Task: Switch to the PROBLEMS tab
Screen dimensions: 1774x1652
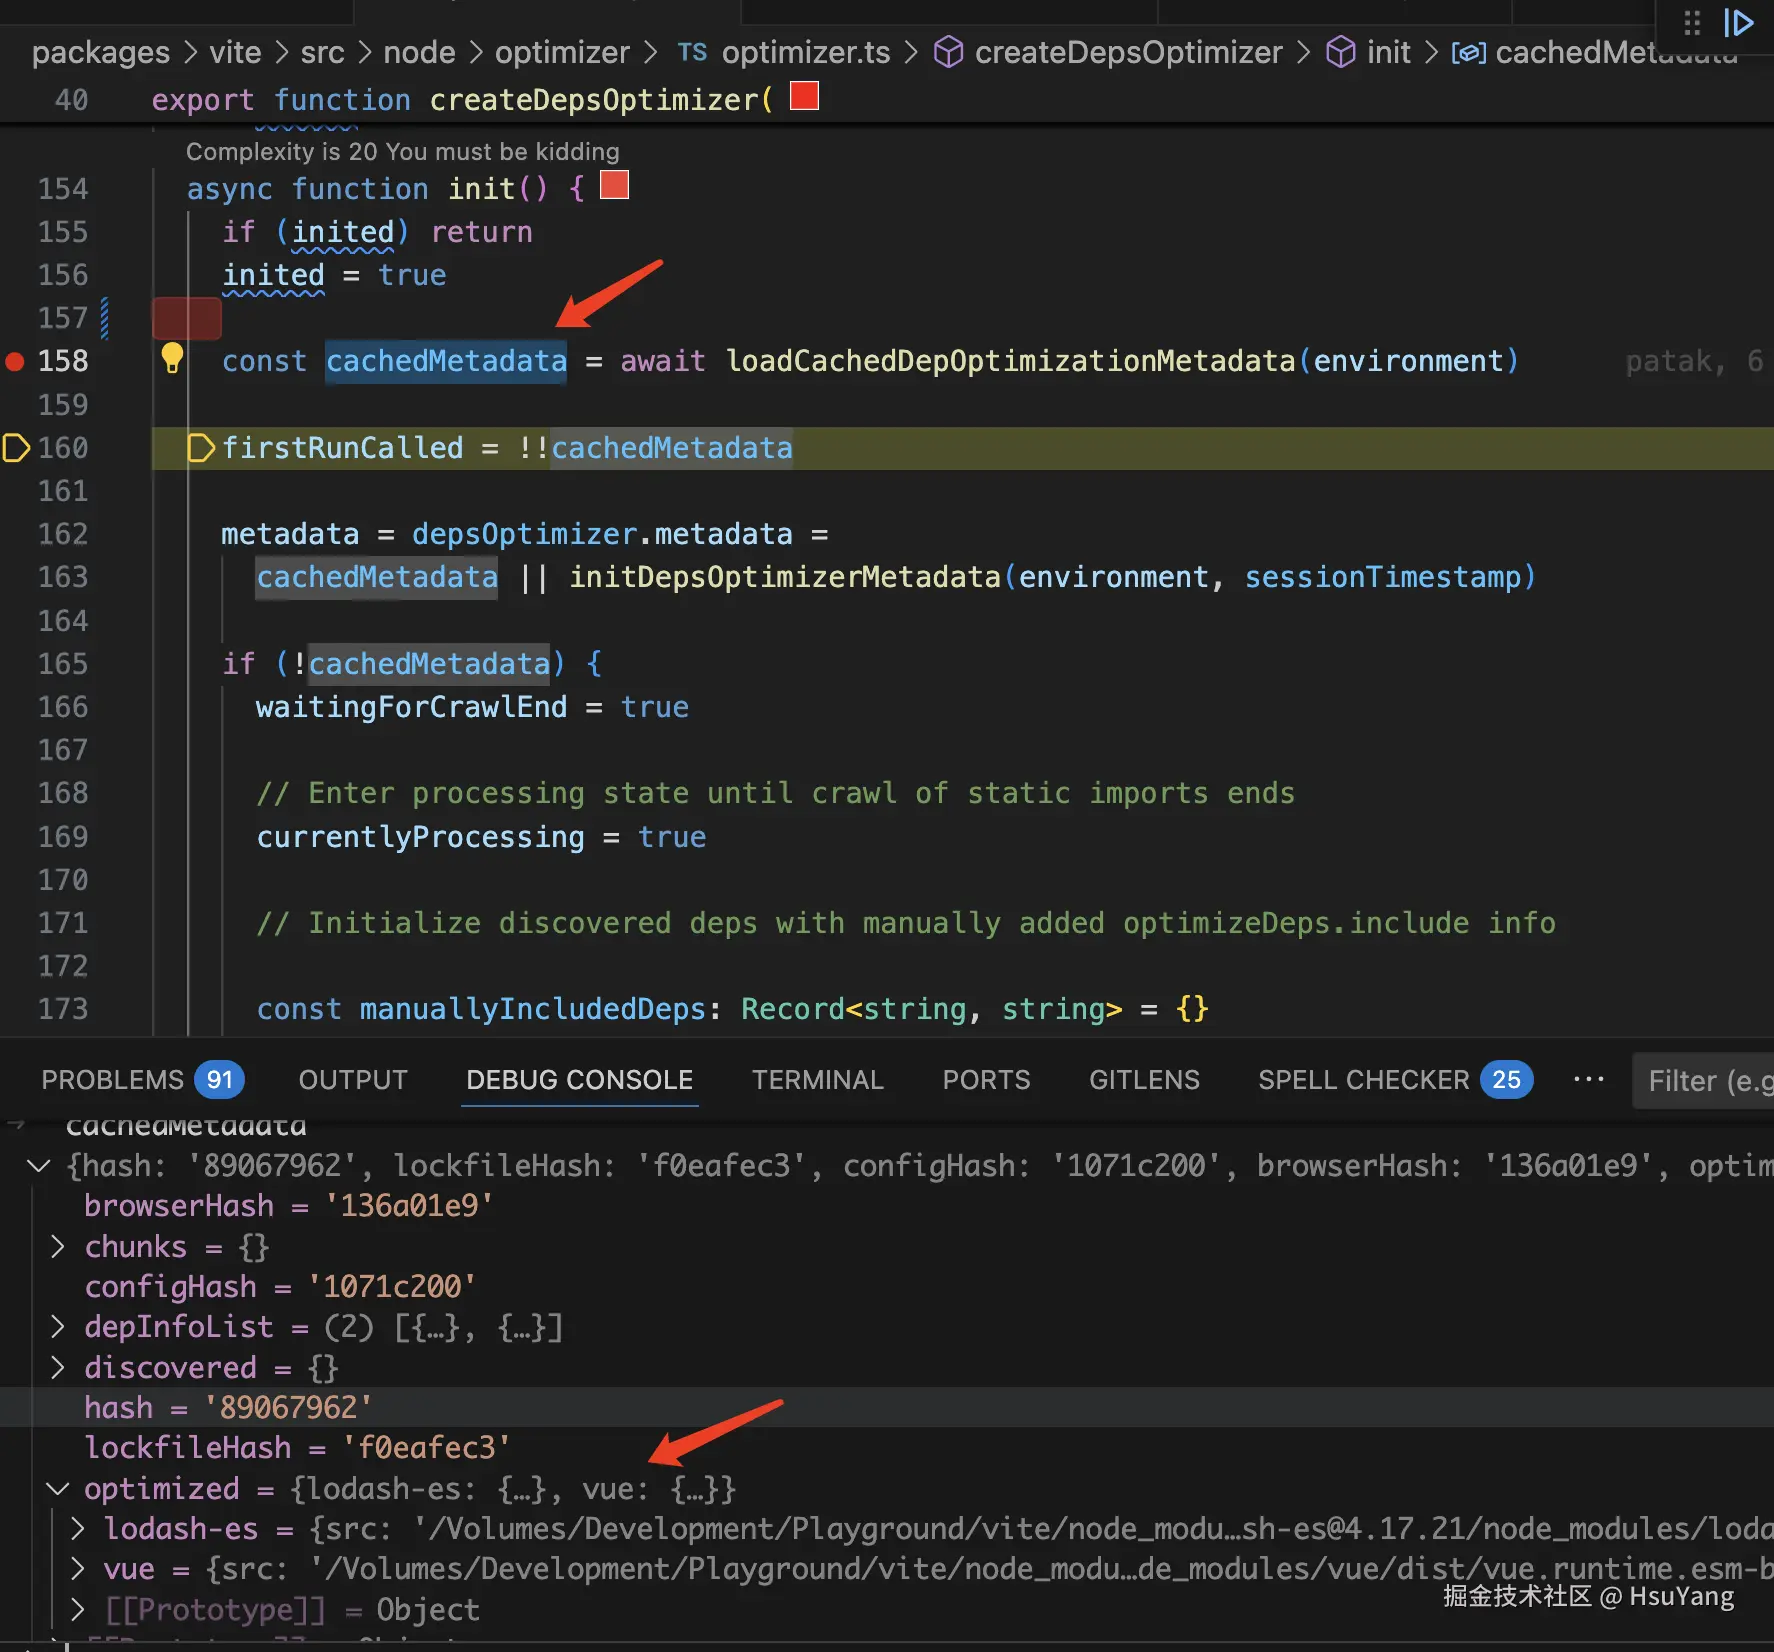Action: (142, 1080)
